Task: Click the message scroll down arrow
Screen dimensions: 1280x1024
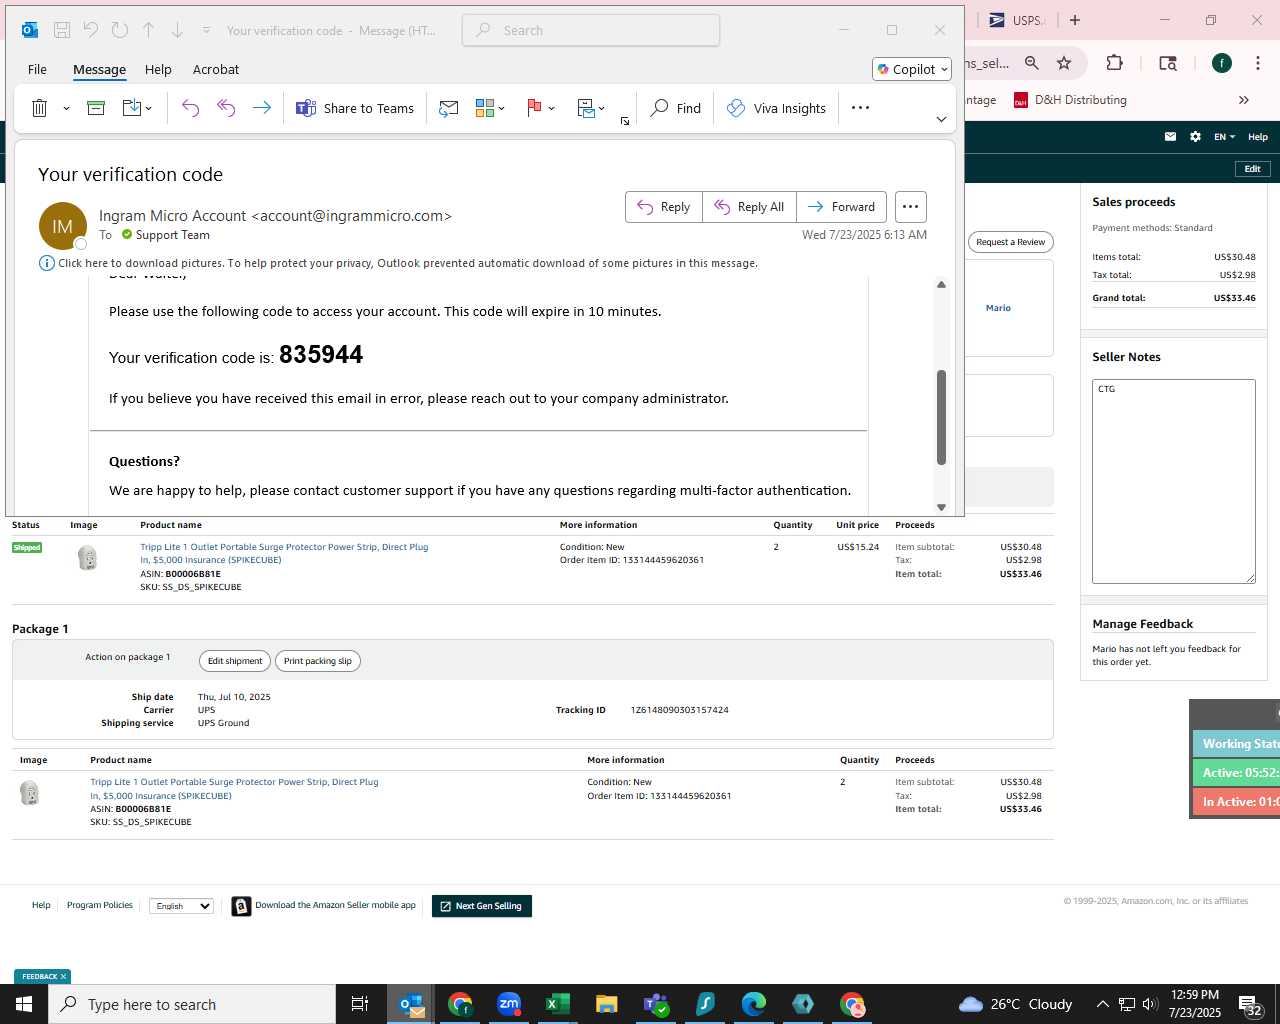Action: (941, 507)
